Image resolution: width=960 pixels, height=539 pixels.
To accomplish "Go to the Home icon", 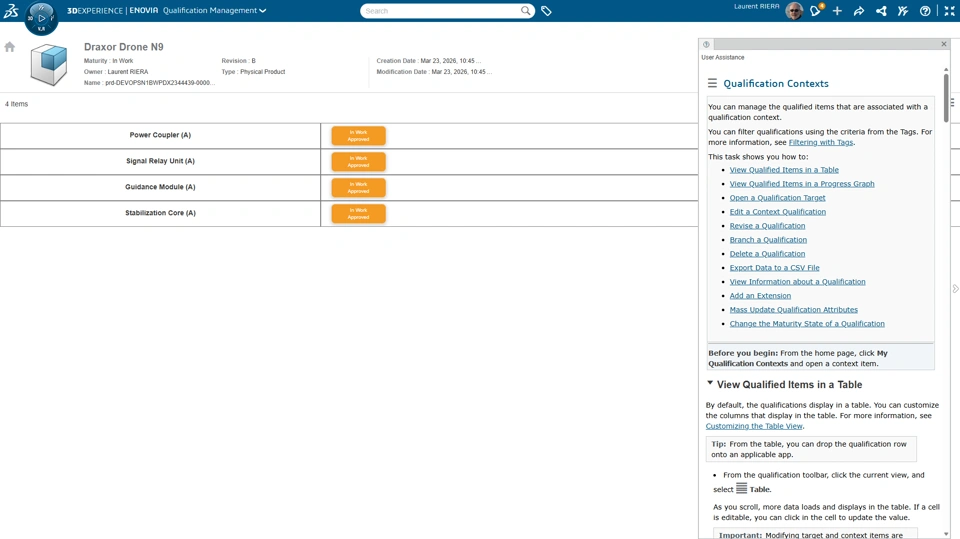I will tap(9, 47).
